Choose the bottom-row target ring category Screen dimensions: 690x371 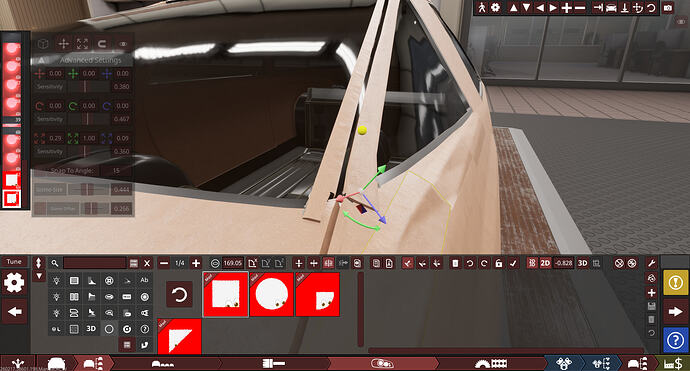point(127,329)
